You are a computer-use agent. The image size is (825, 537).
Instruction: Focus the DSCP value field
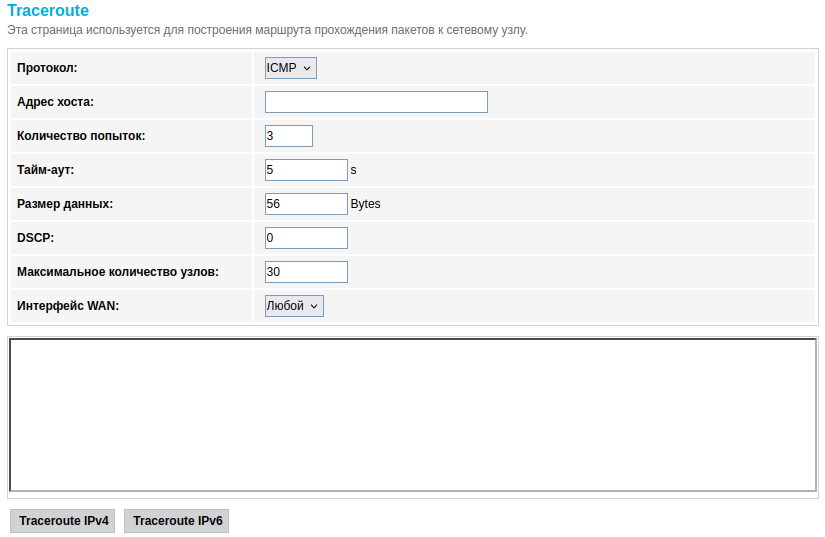click(x=306, y=238)
